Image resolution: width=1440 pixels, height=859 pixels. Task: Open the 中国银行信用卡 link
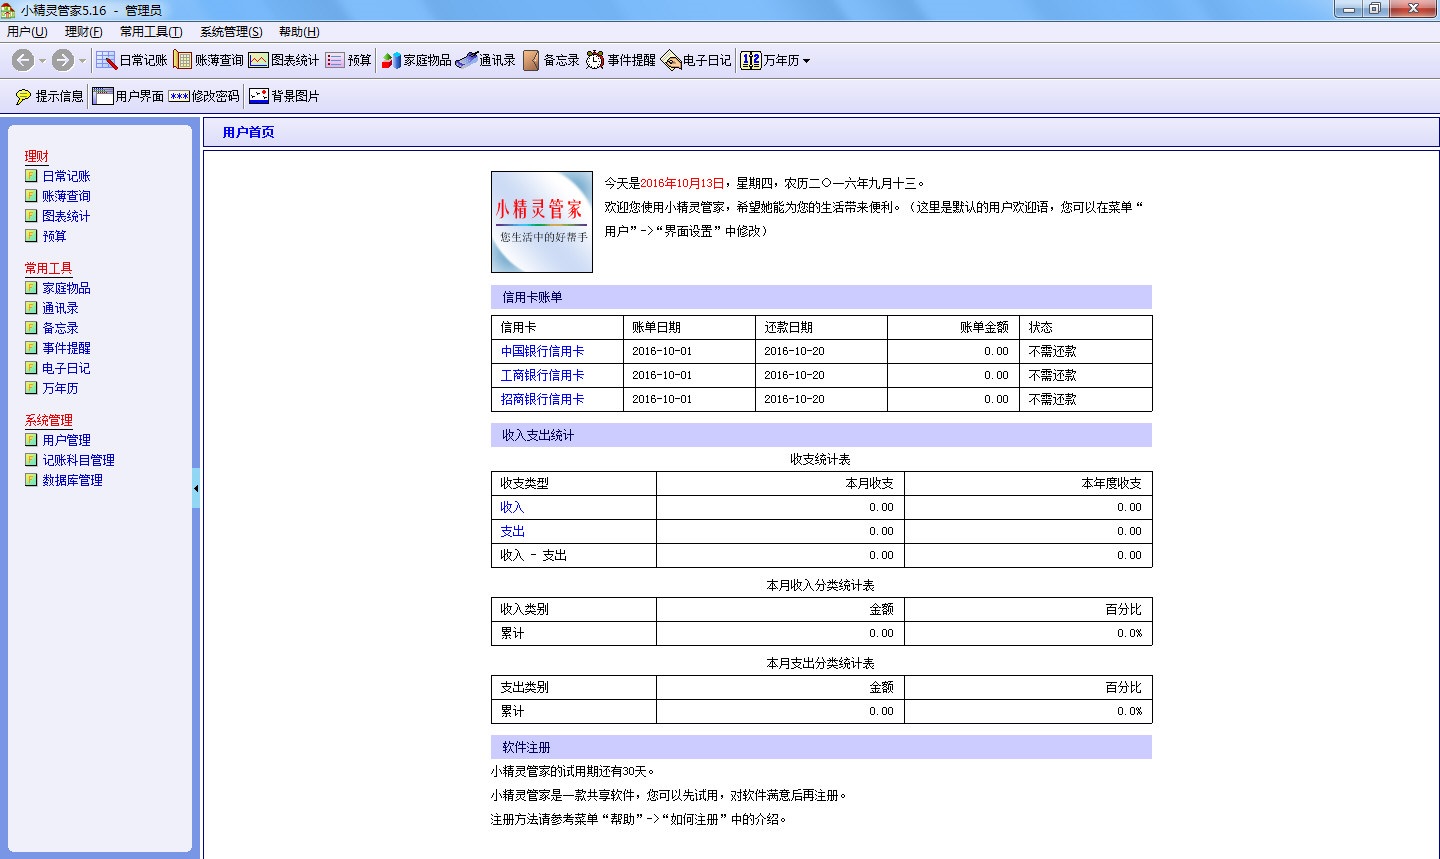542,351
